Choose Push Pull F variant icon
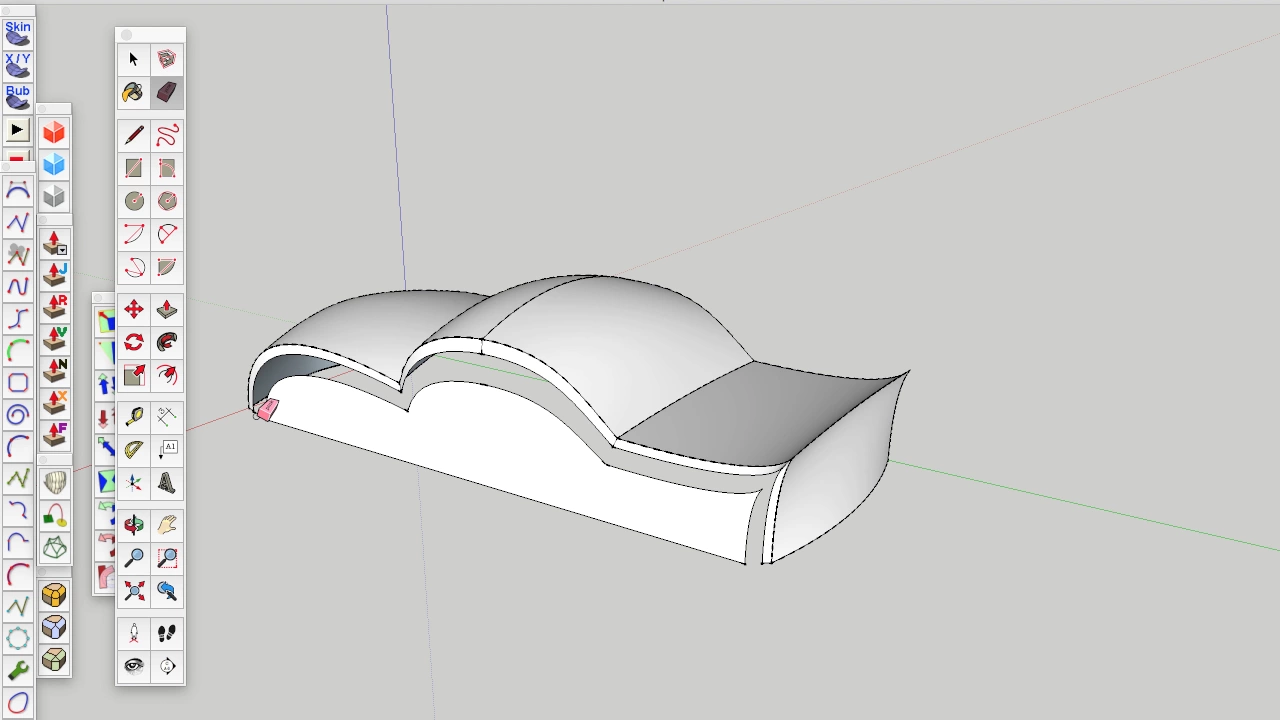The height and width of the screenshot is (720, 1280). pyautogui.click(x=55, y=434)
